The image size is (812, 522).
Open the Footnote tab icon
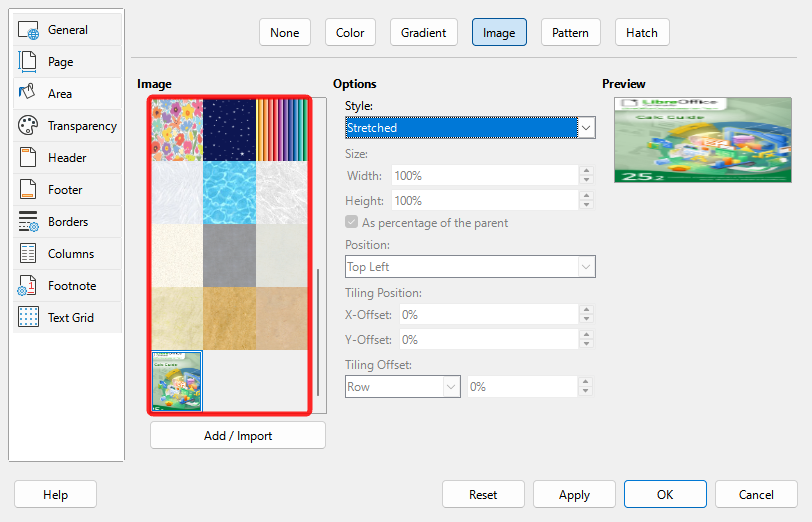[28, 286]
